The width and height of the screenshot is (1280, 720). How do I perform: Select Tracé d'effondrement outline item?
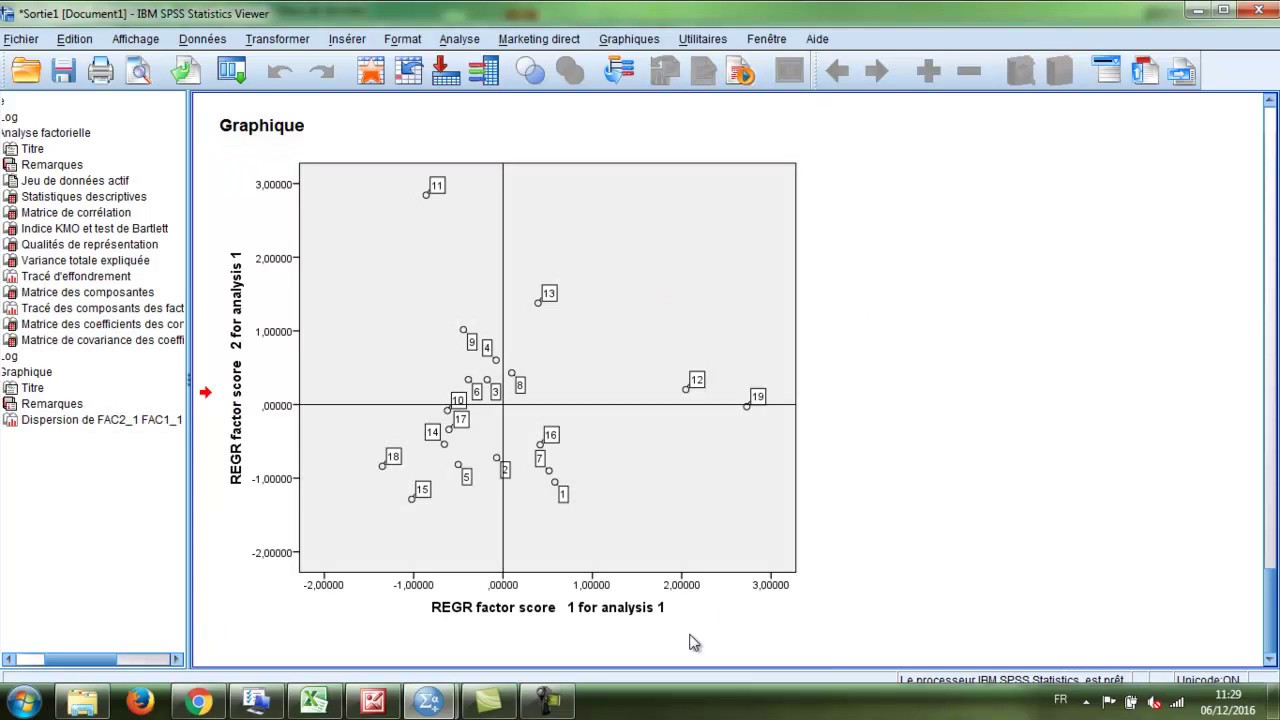(x=76, y=277)
